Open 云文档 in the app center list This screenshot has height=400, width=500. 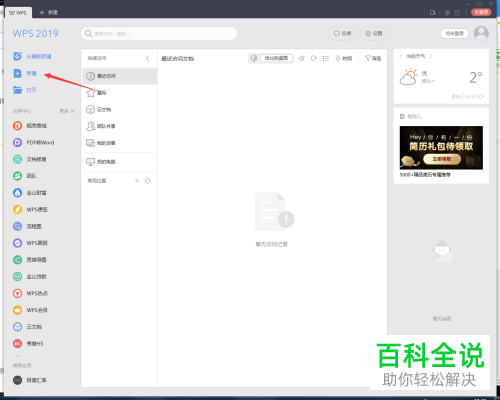27,327
